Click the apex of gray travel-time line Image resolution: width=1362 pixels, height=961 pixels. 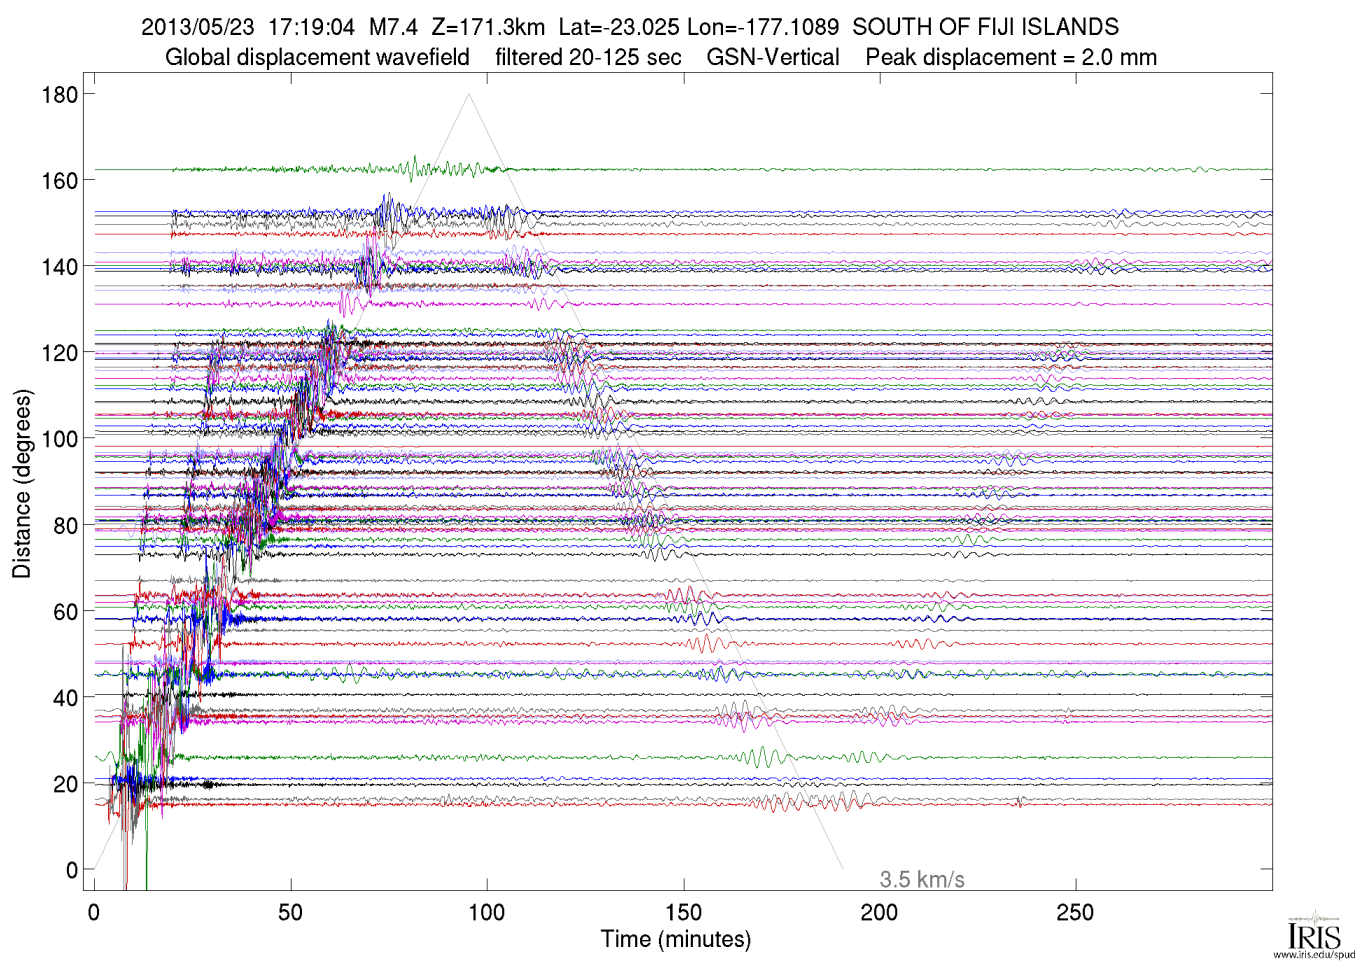point(469,95)
